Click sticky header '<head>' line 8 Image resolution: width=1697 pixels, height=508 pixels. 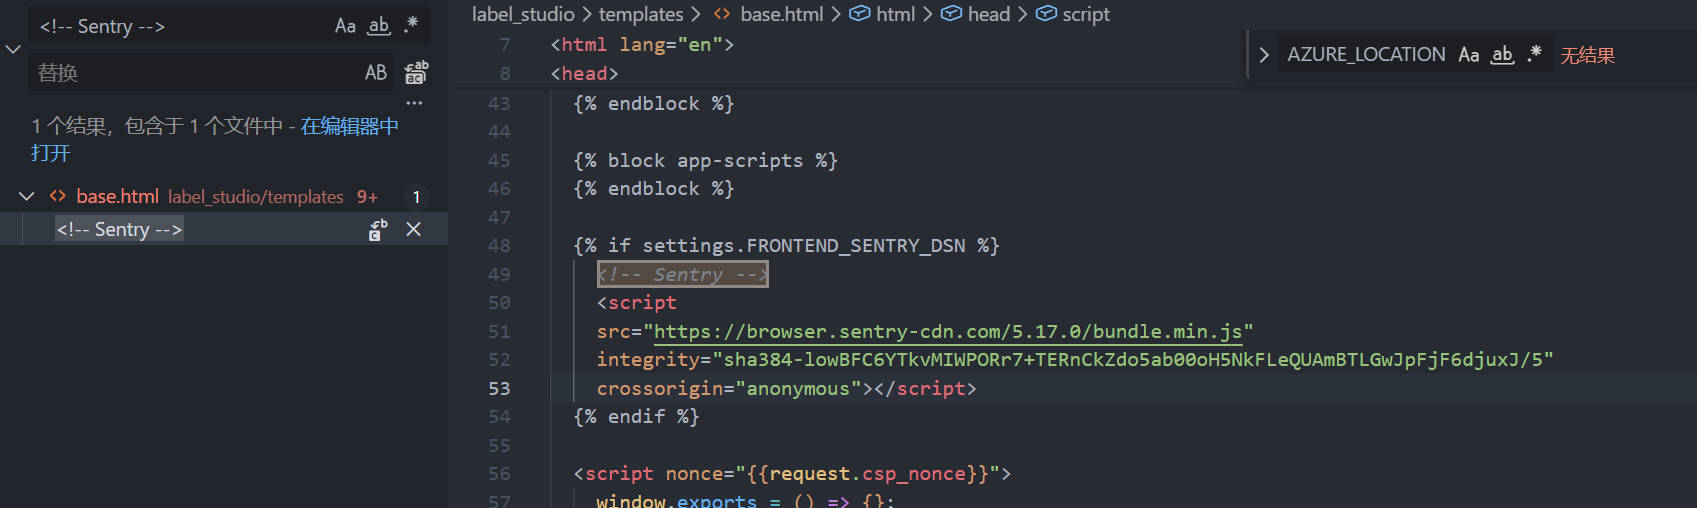(584, 74)
